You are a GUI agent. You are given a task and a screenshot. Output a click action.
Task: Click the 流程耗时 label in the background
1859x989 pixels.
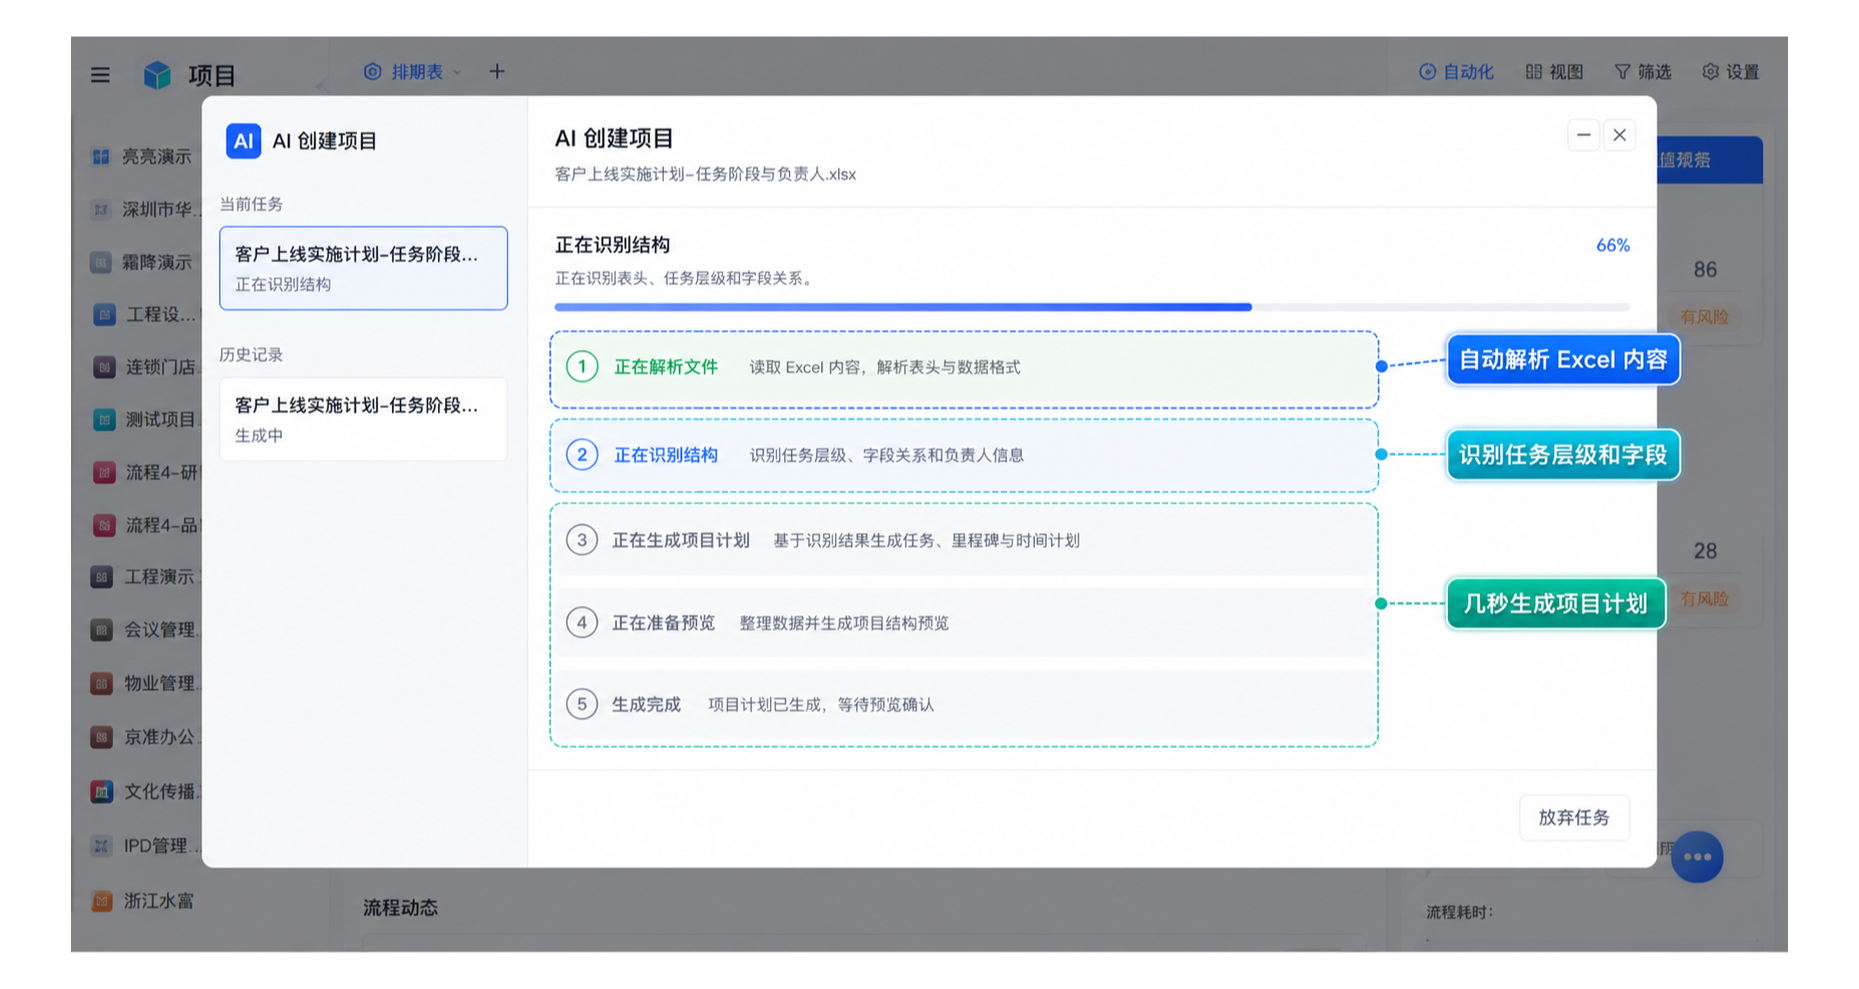[x=1459, y=912]
